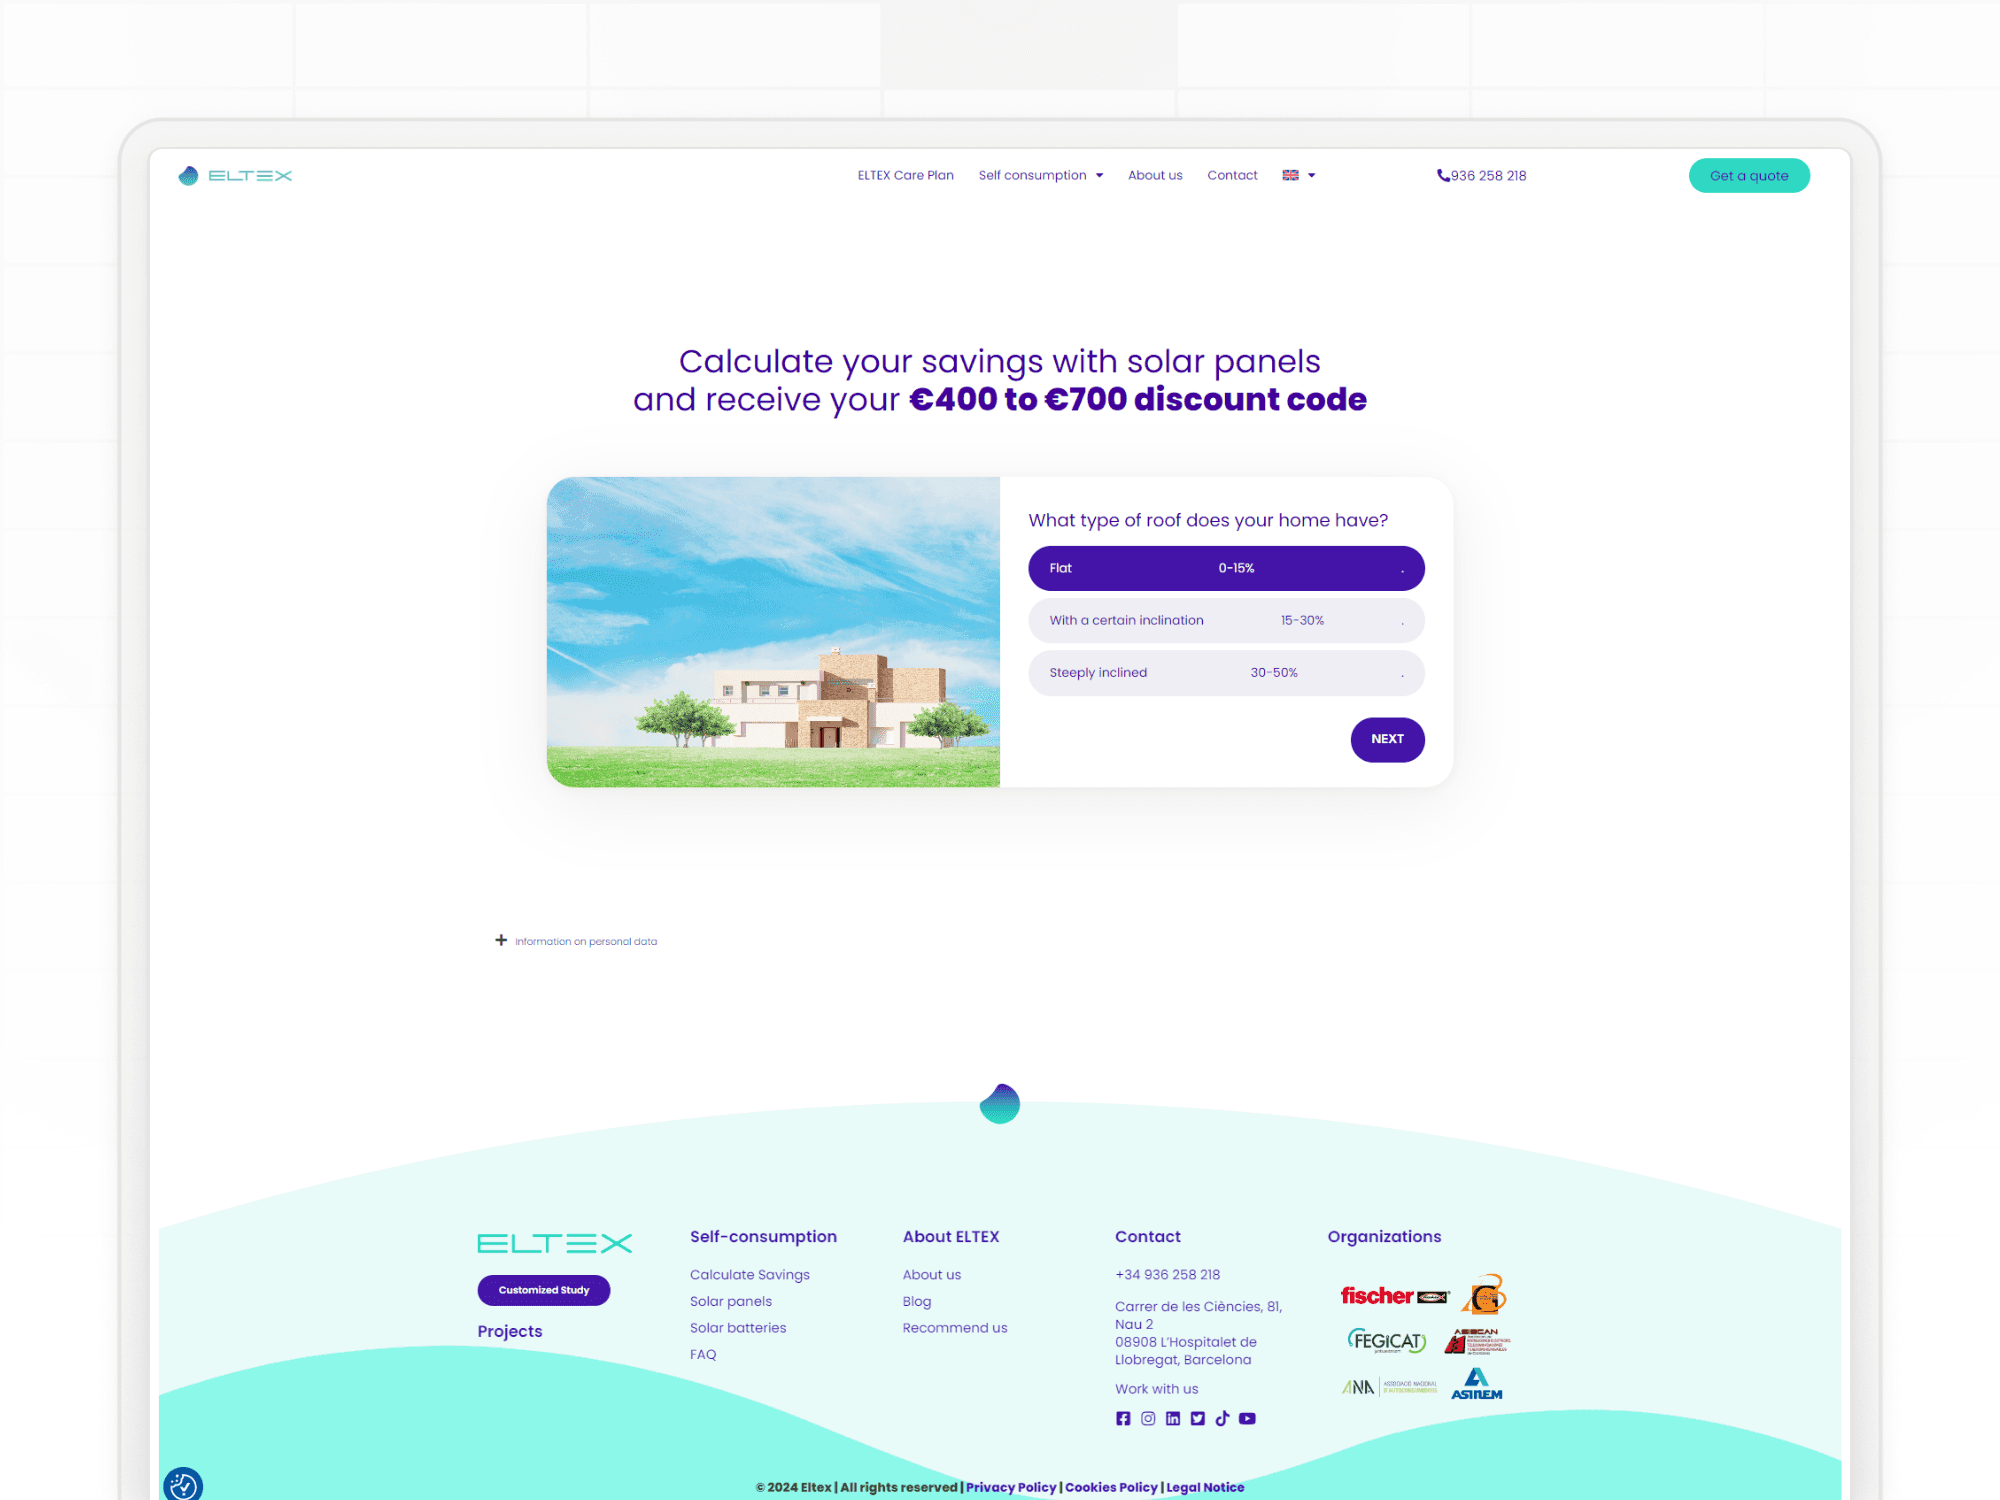Select the Flat roof option (0-15%)
Image resolution: width=2000 pixels, height=1500 pixels.
1225,567
